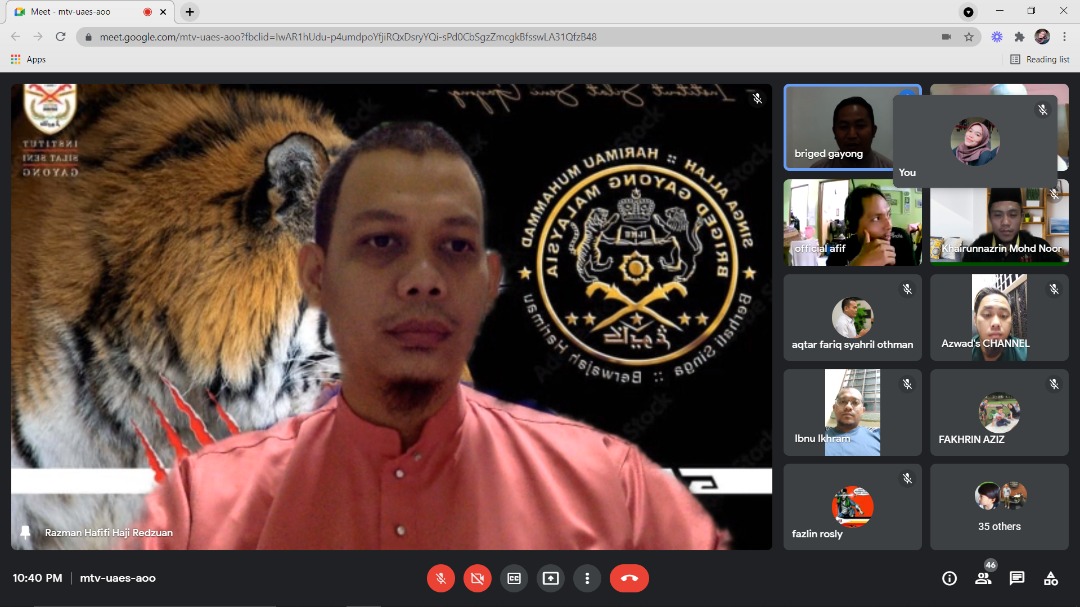Image resolution: width=1080 pixels, height=607 pixels.
Task: Open the Present now screen-share button
Action: click(550, 578)
